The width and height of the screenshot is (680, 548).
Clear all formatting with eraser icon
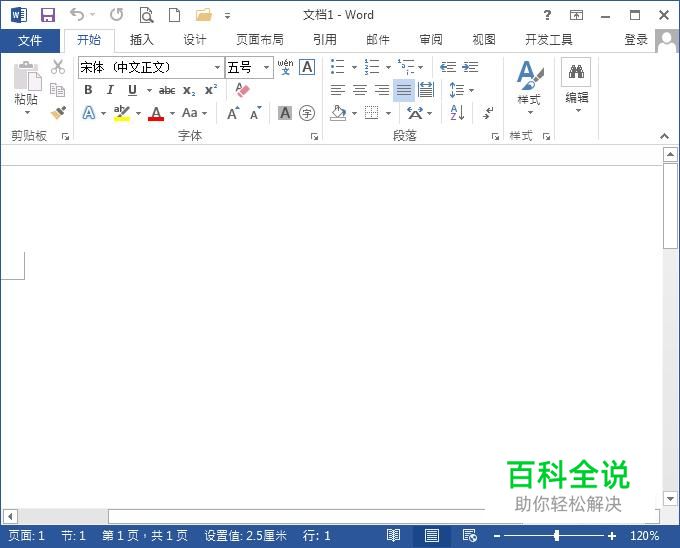(242, 90)
